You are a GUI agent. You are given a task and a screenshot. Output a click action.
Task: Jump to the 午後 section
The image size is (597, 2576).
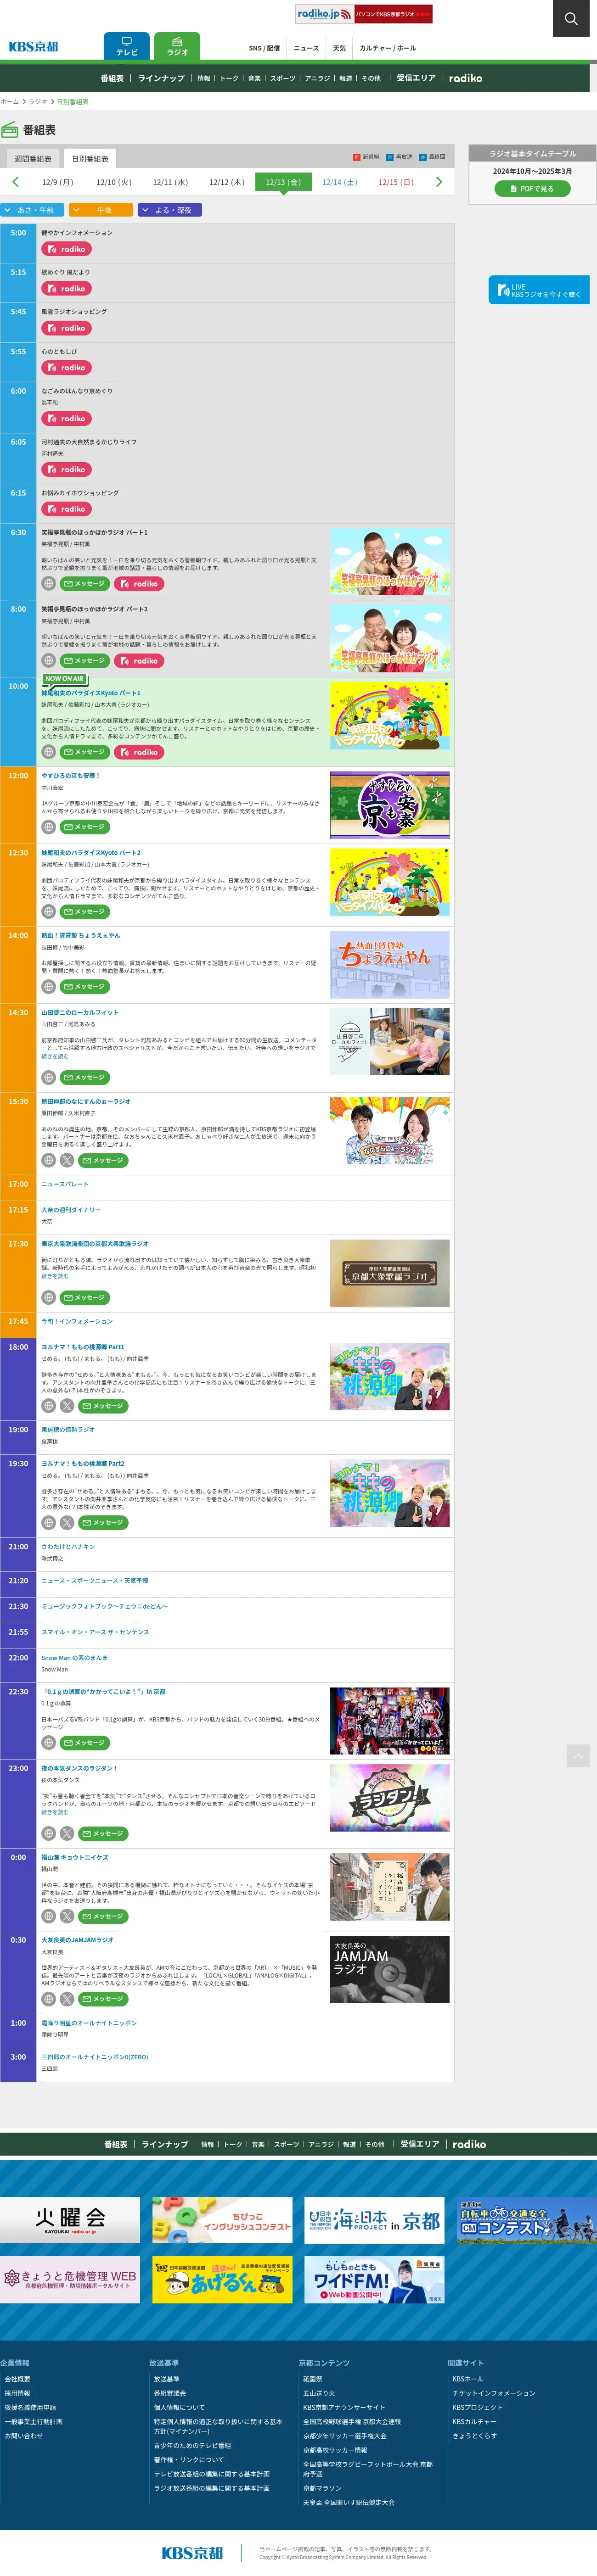(x=101, y=210)
